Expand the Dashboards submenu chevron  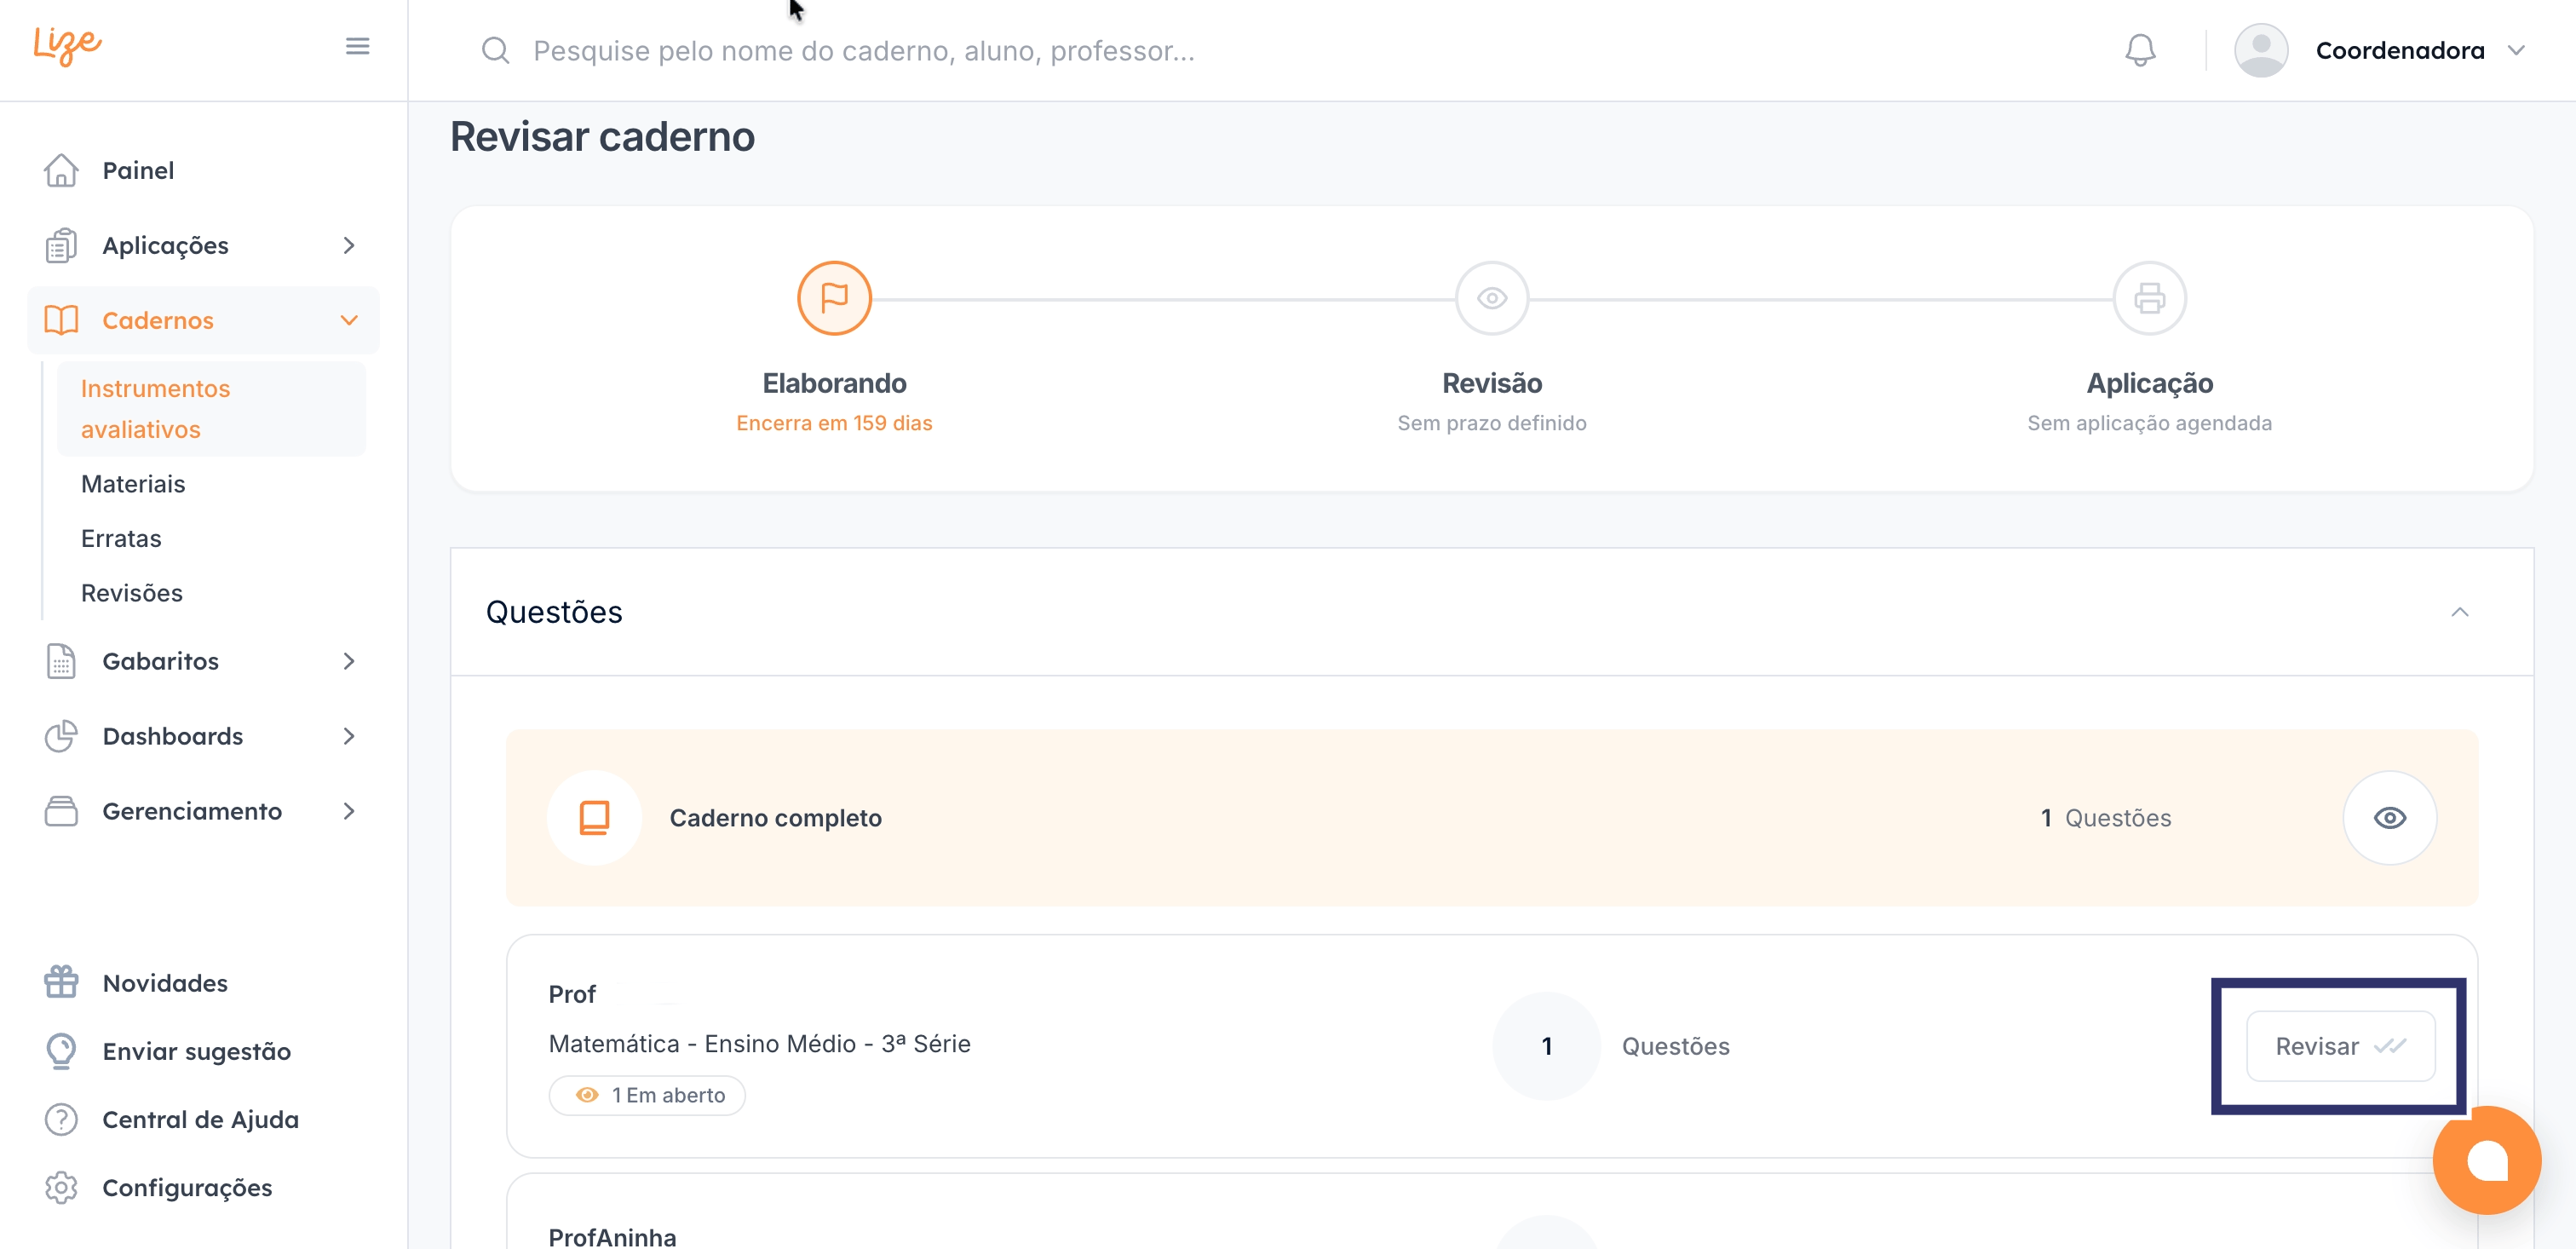[x=348, y=736]
